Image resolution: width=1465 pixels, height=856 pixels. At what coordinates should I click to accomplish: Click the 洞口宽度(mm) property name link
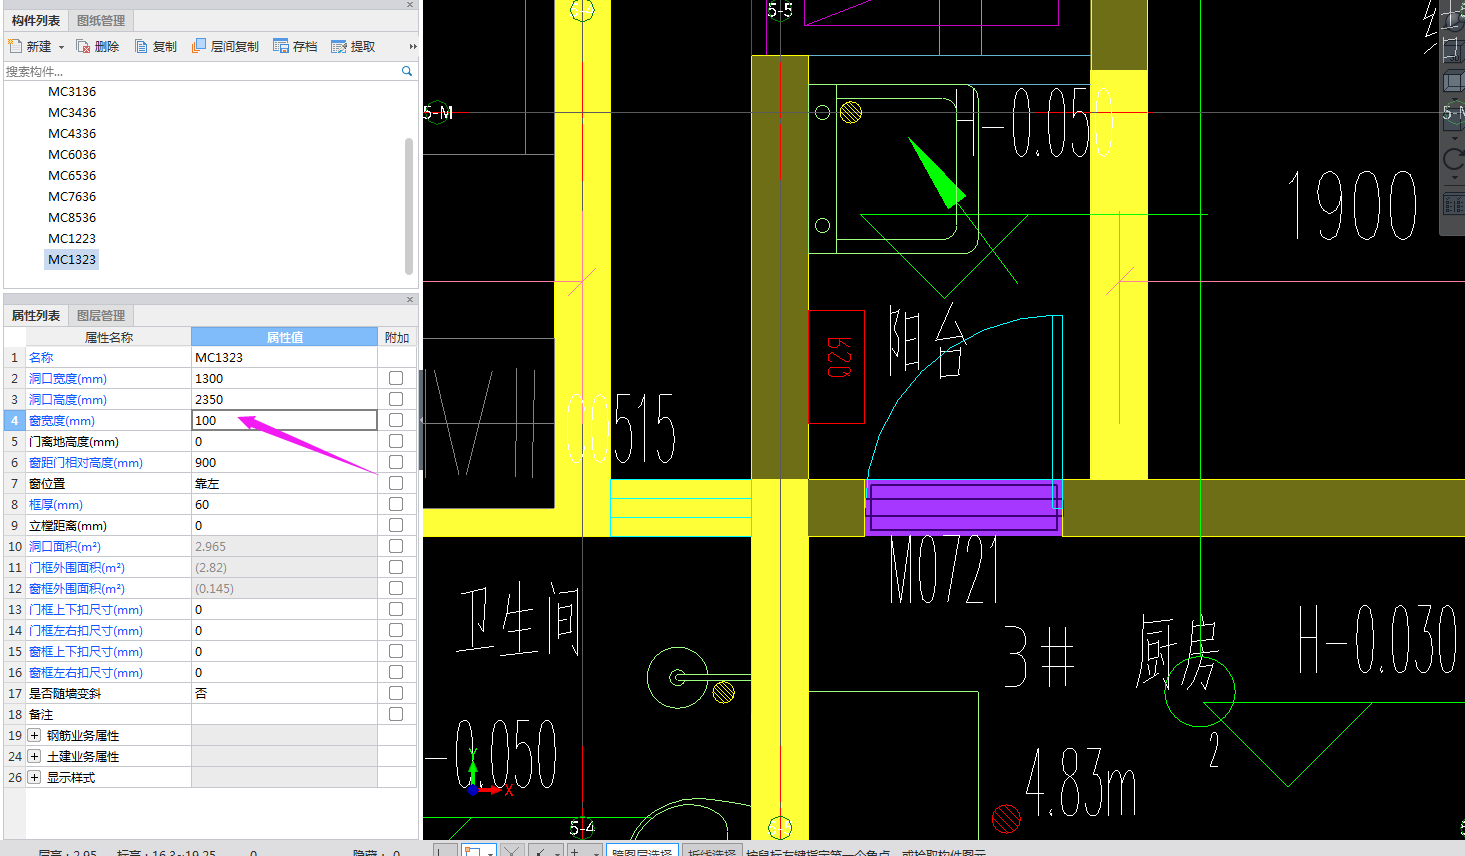(x=68, y=378)
